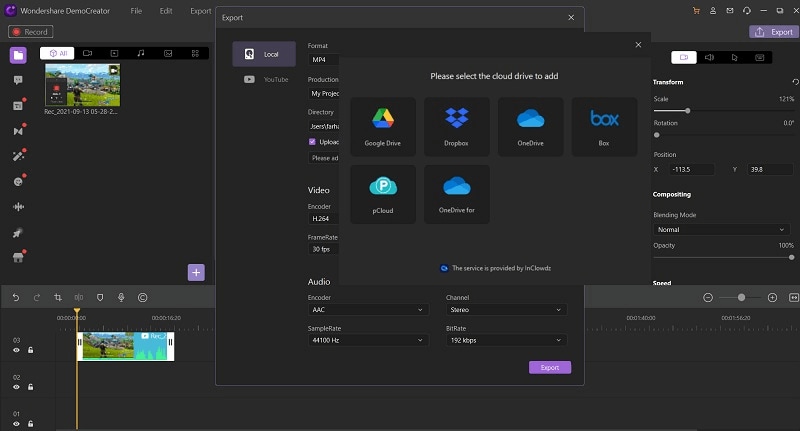
Task: Click the voiceover microphone icon
Action: click(121, 297)
